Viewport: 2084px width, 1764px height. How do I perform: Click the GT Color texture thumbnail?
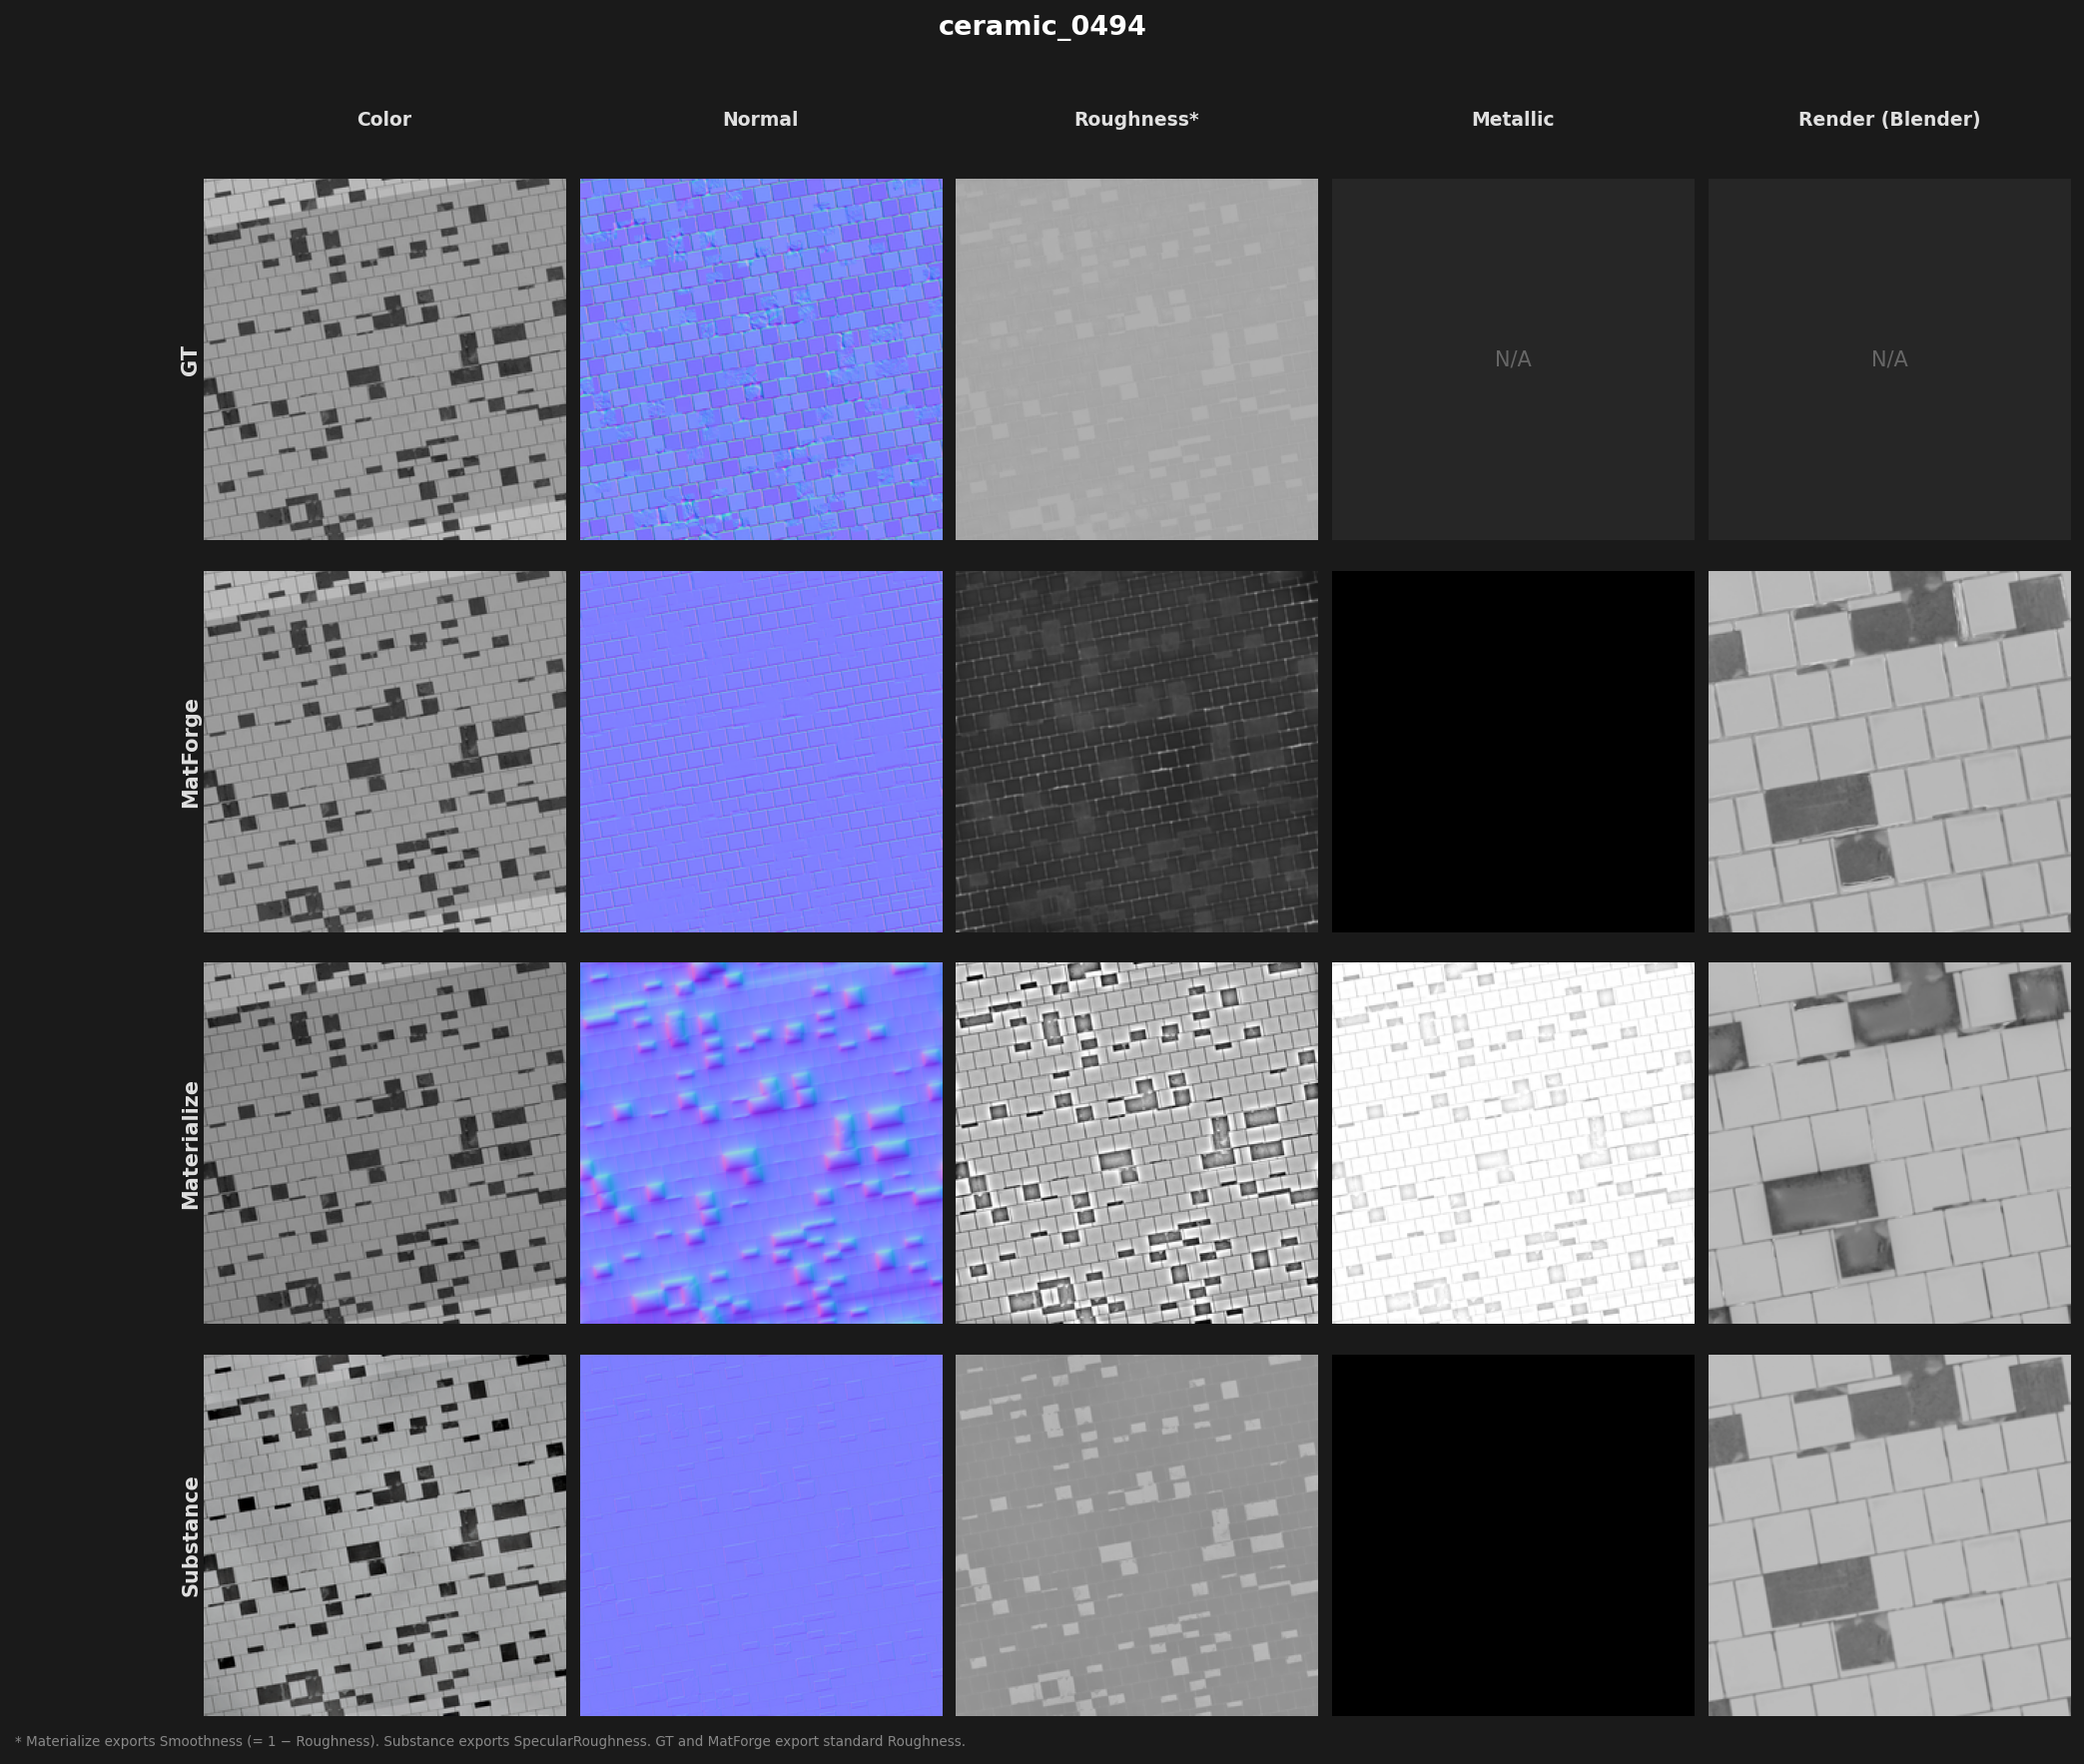click(x=384, y=359)
